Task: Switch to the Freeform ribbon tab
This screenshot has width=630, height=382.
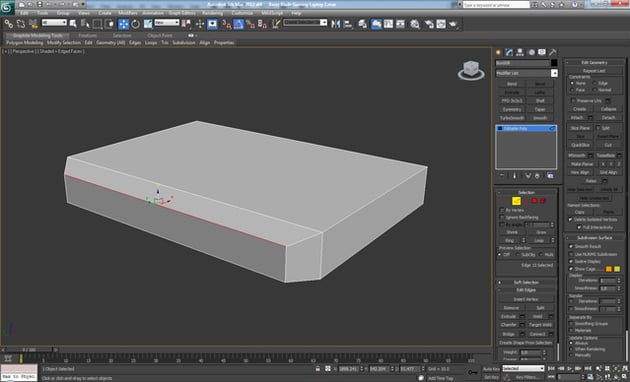Action: pyautogui.click(x=88, y=35)
